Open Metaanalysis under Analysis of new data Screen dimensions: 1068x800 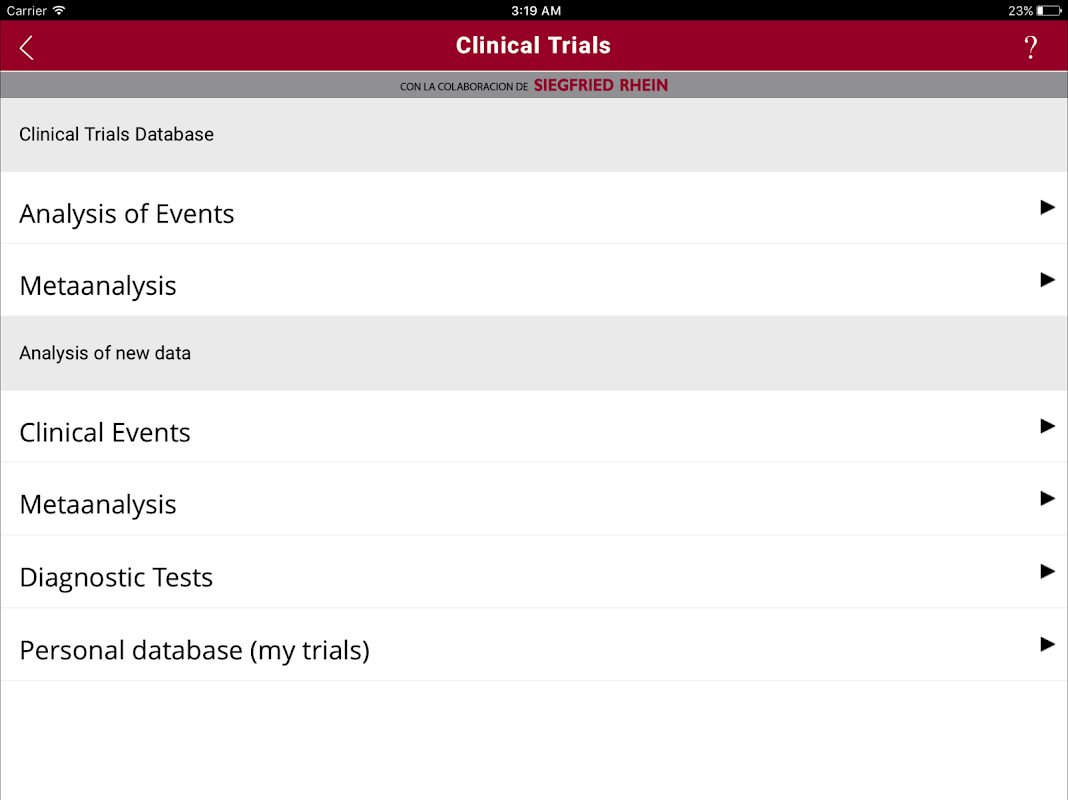coord(98,505)
